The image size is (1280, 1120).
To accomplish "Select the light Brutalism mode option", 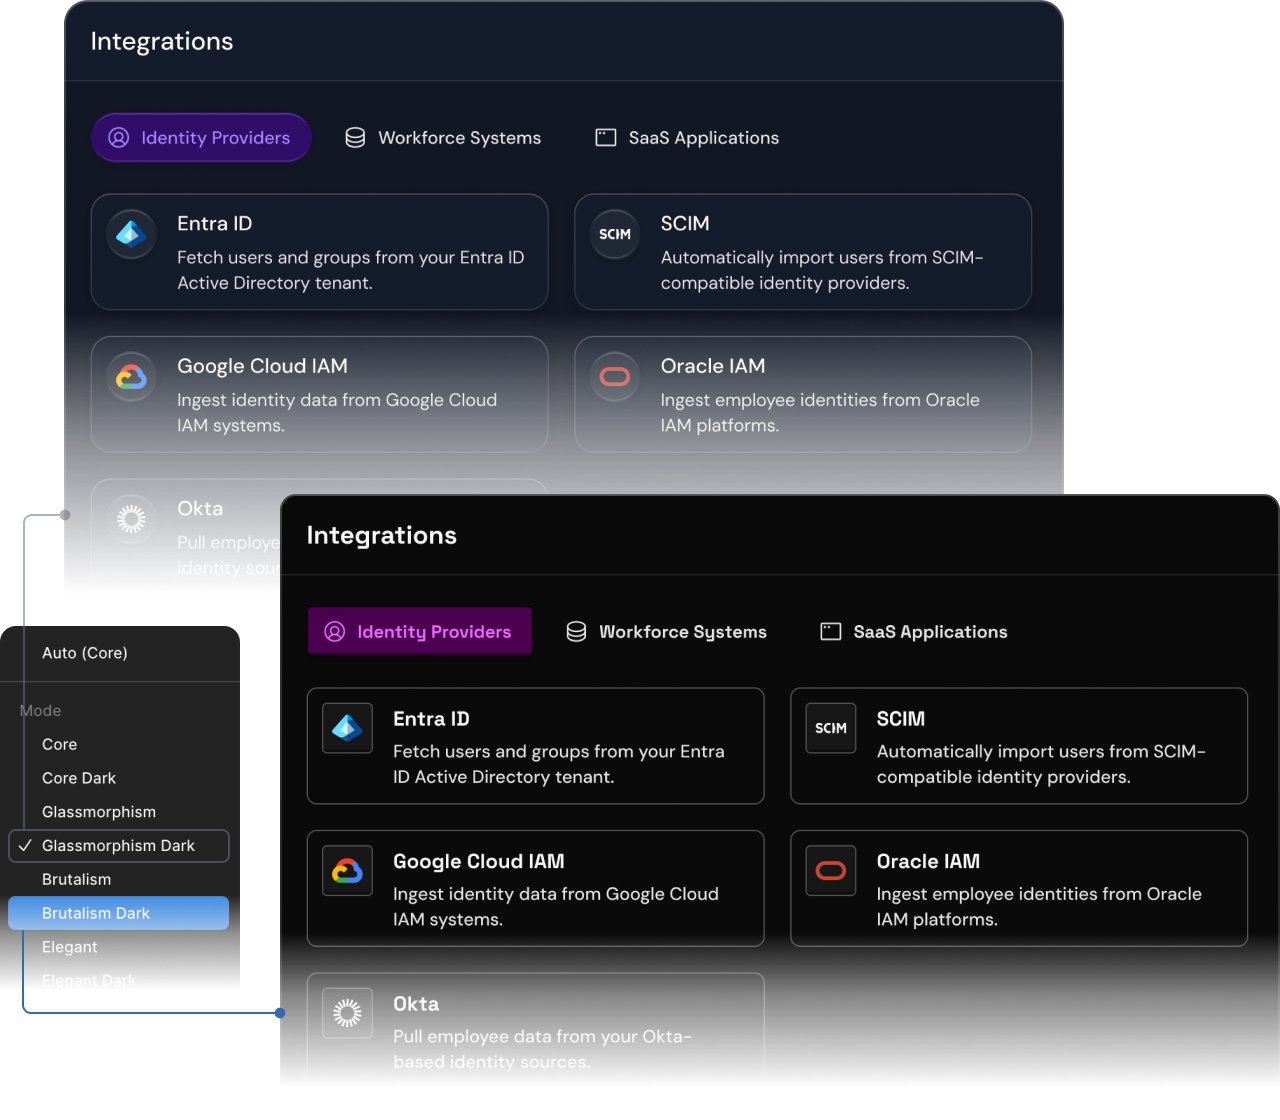I will click(77, 879).
